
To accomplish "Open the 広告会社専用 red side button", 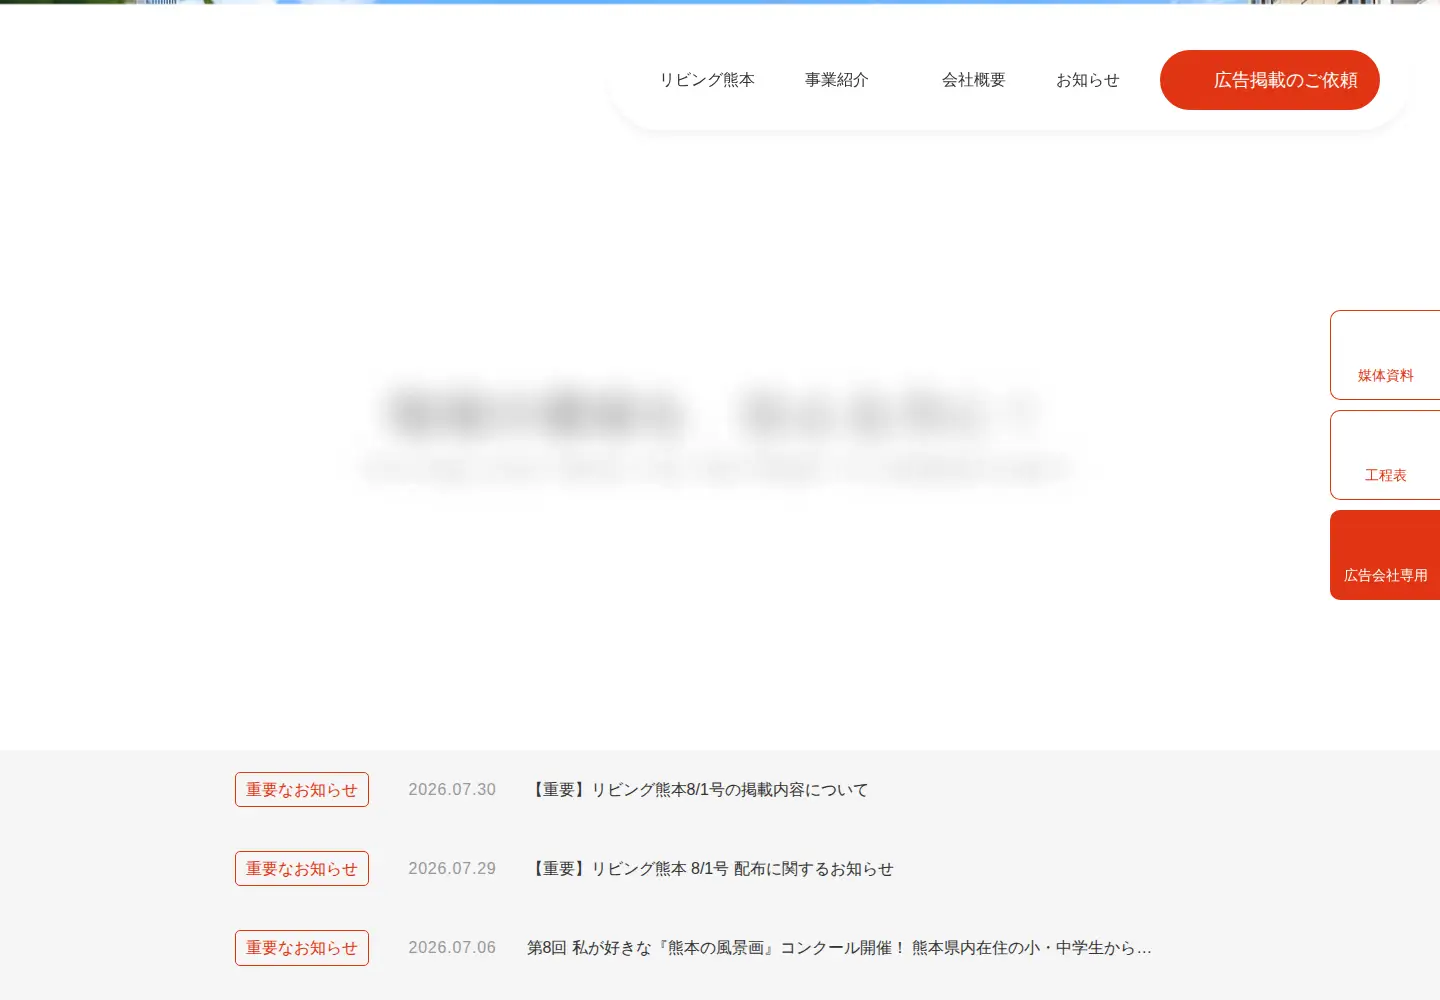I will pyautogui.click(x=1385, y=555).
